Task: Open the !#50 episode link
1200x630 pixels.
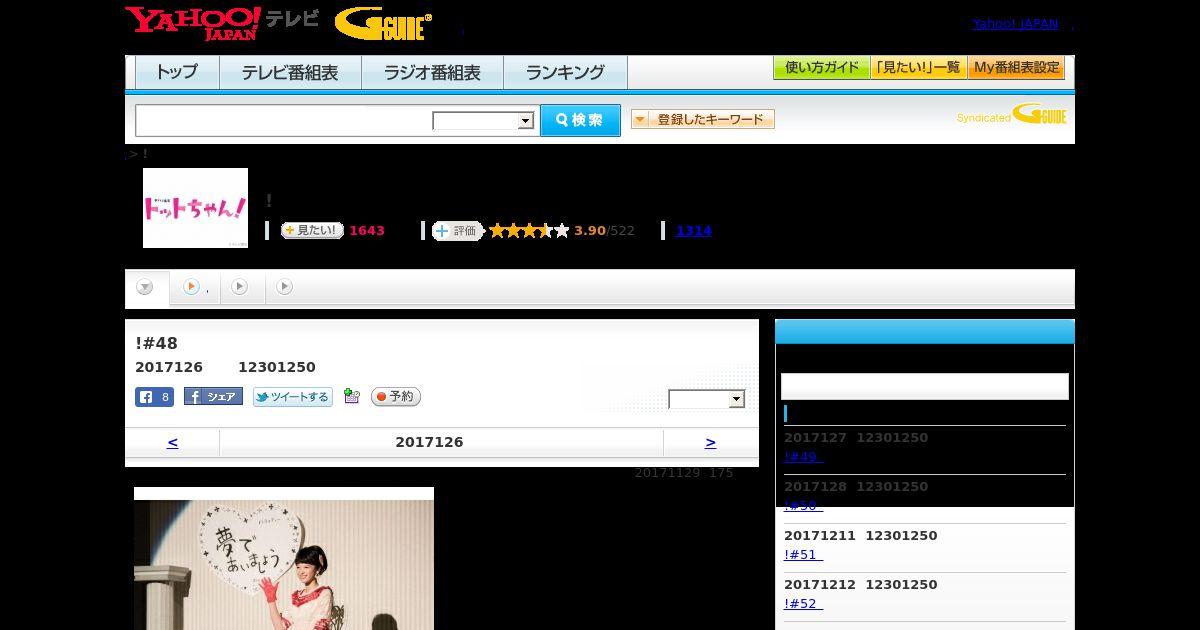Action: pos(803,506)
